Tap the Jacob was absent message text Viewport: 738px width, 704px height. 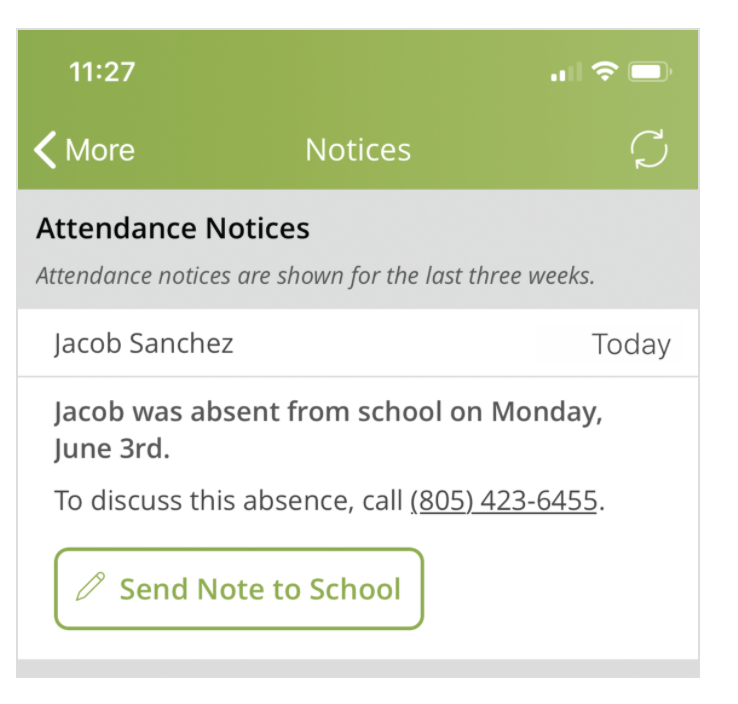[328, 430]
